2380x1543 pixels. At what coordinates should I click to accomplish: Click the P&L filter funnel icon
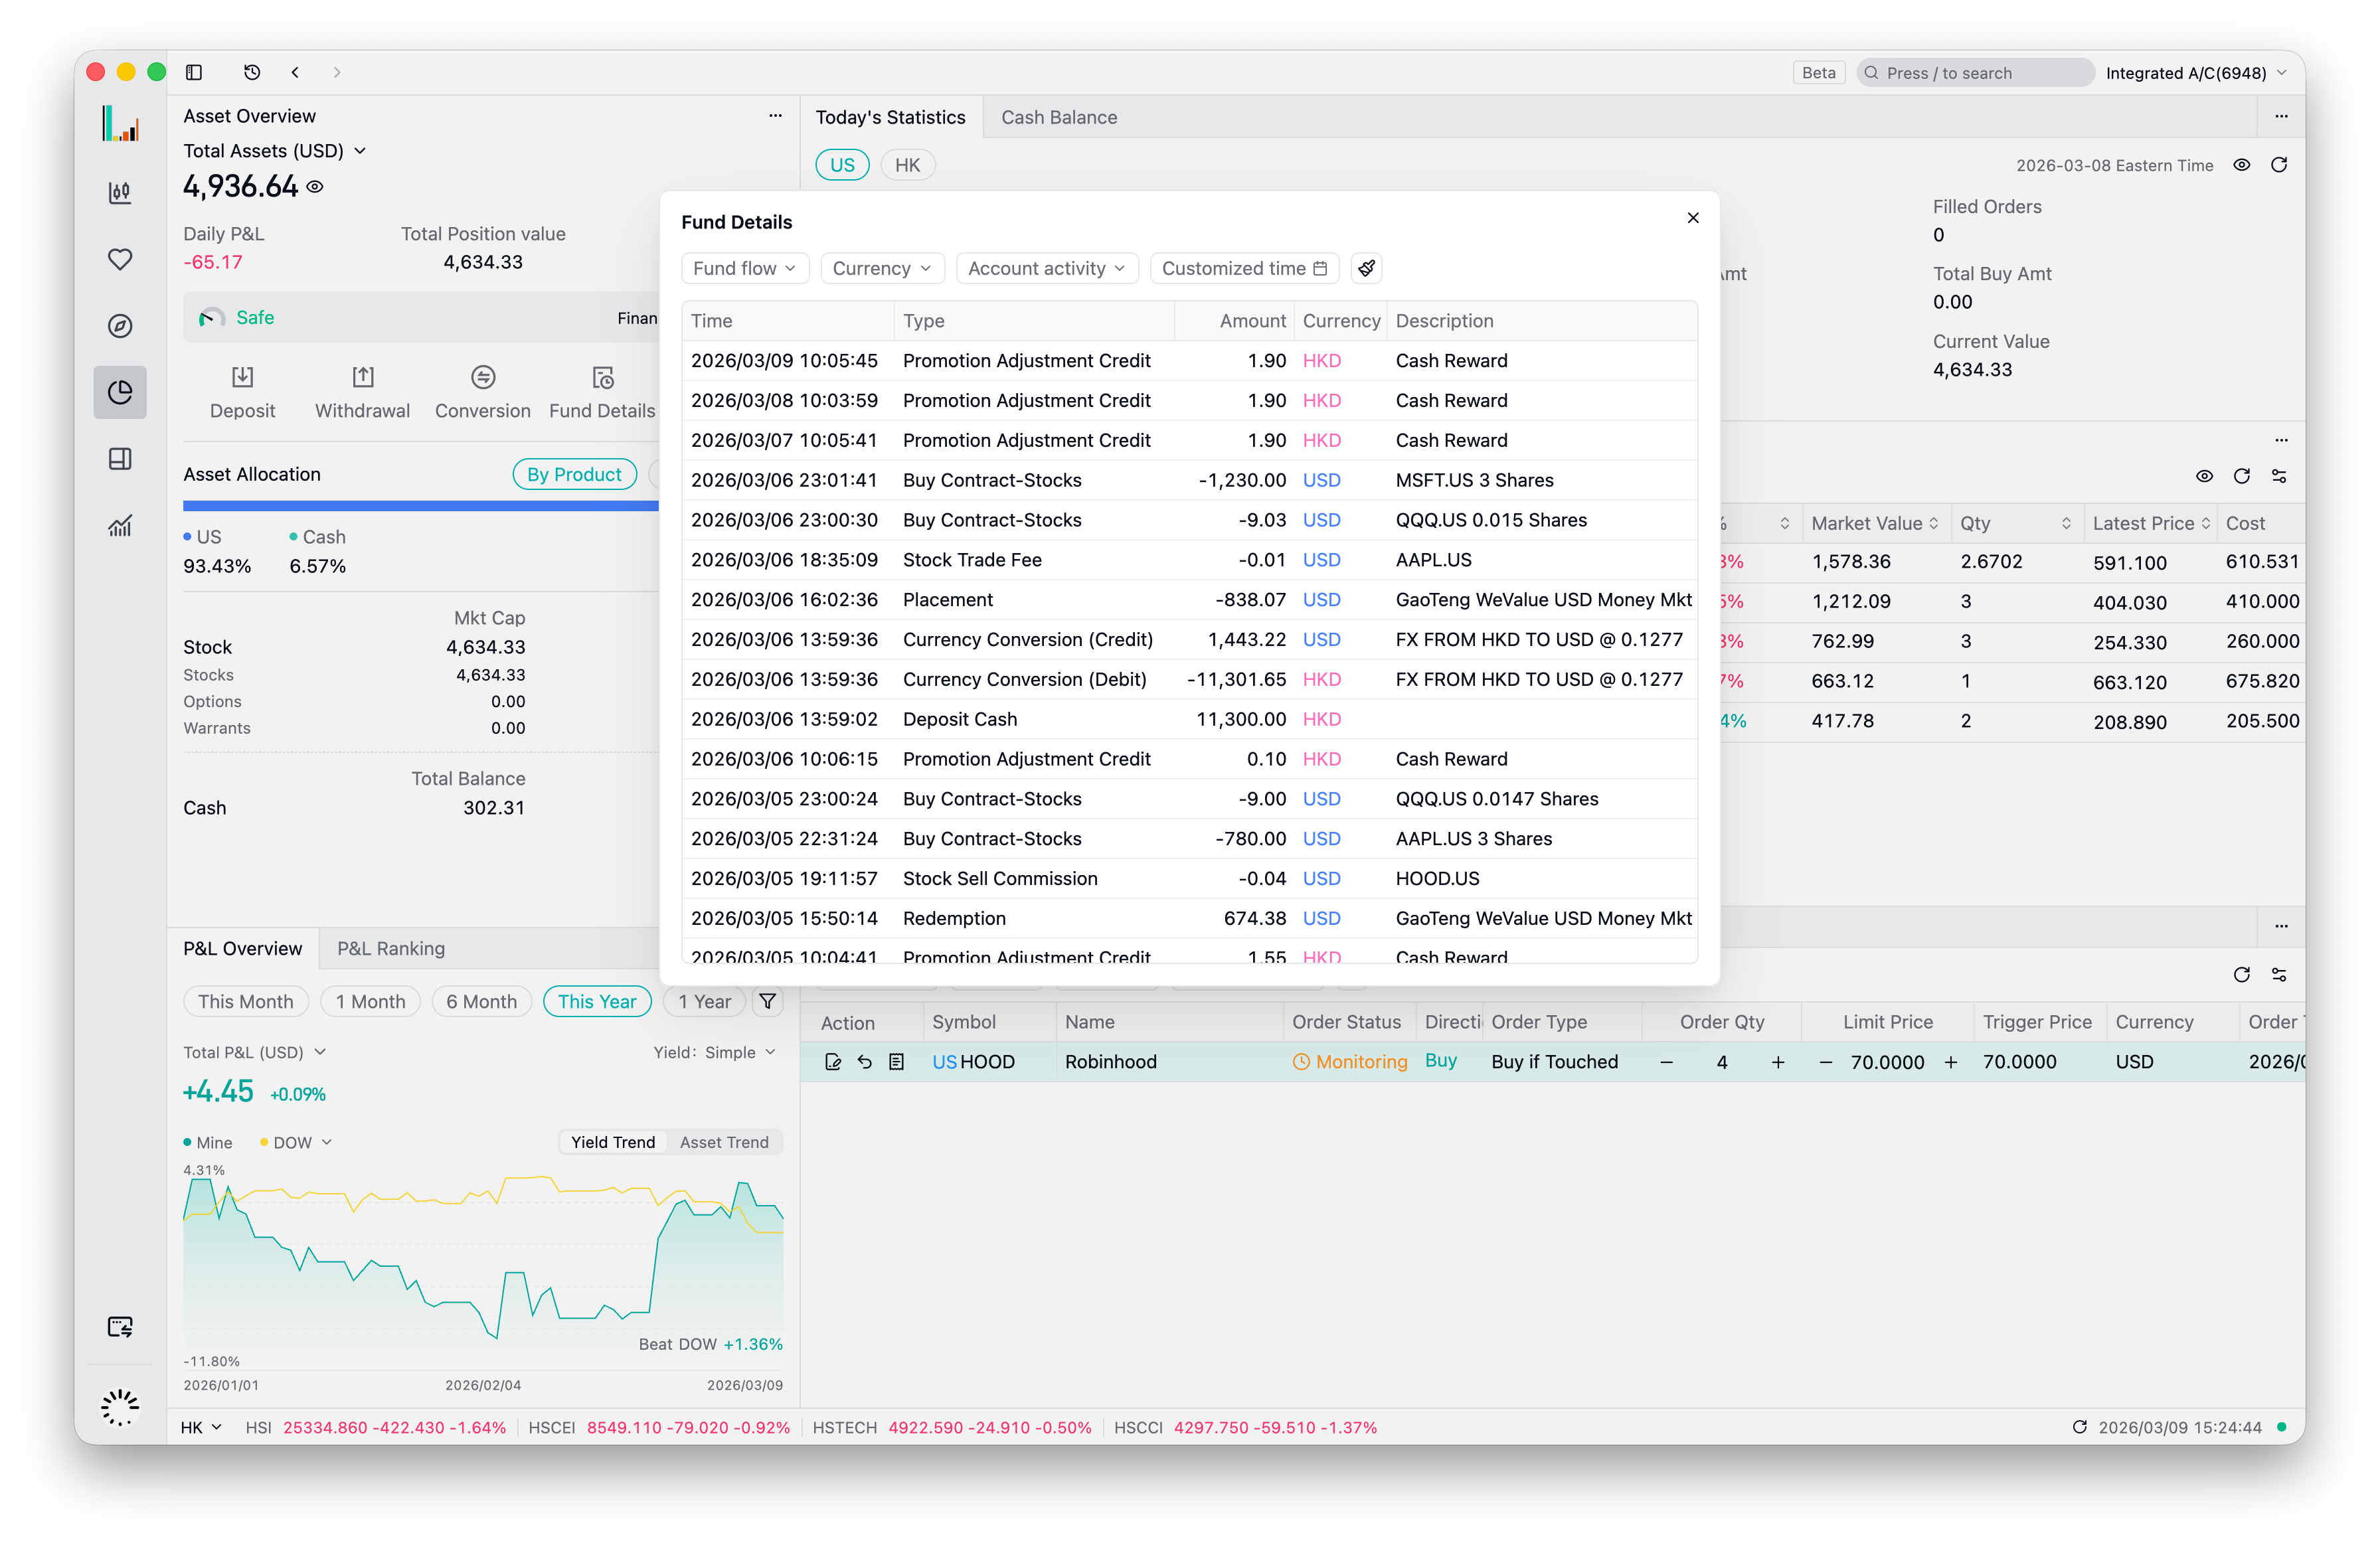tap(767, 1001)
